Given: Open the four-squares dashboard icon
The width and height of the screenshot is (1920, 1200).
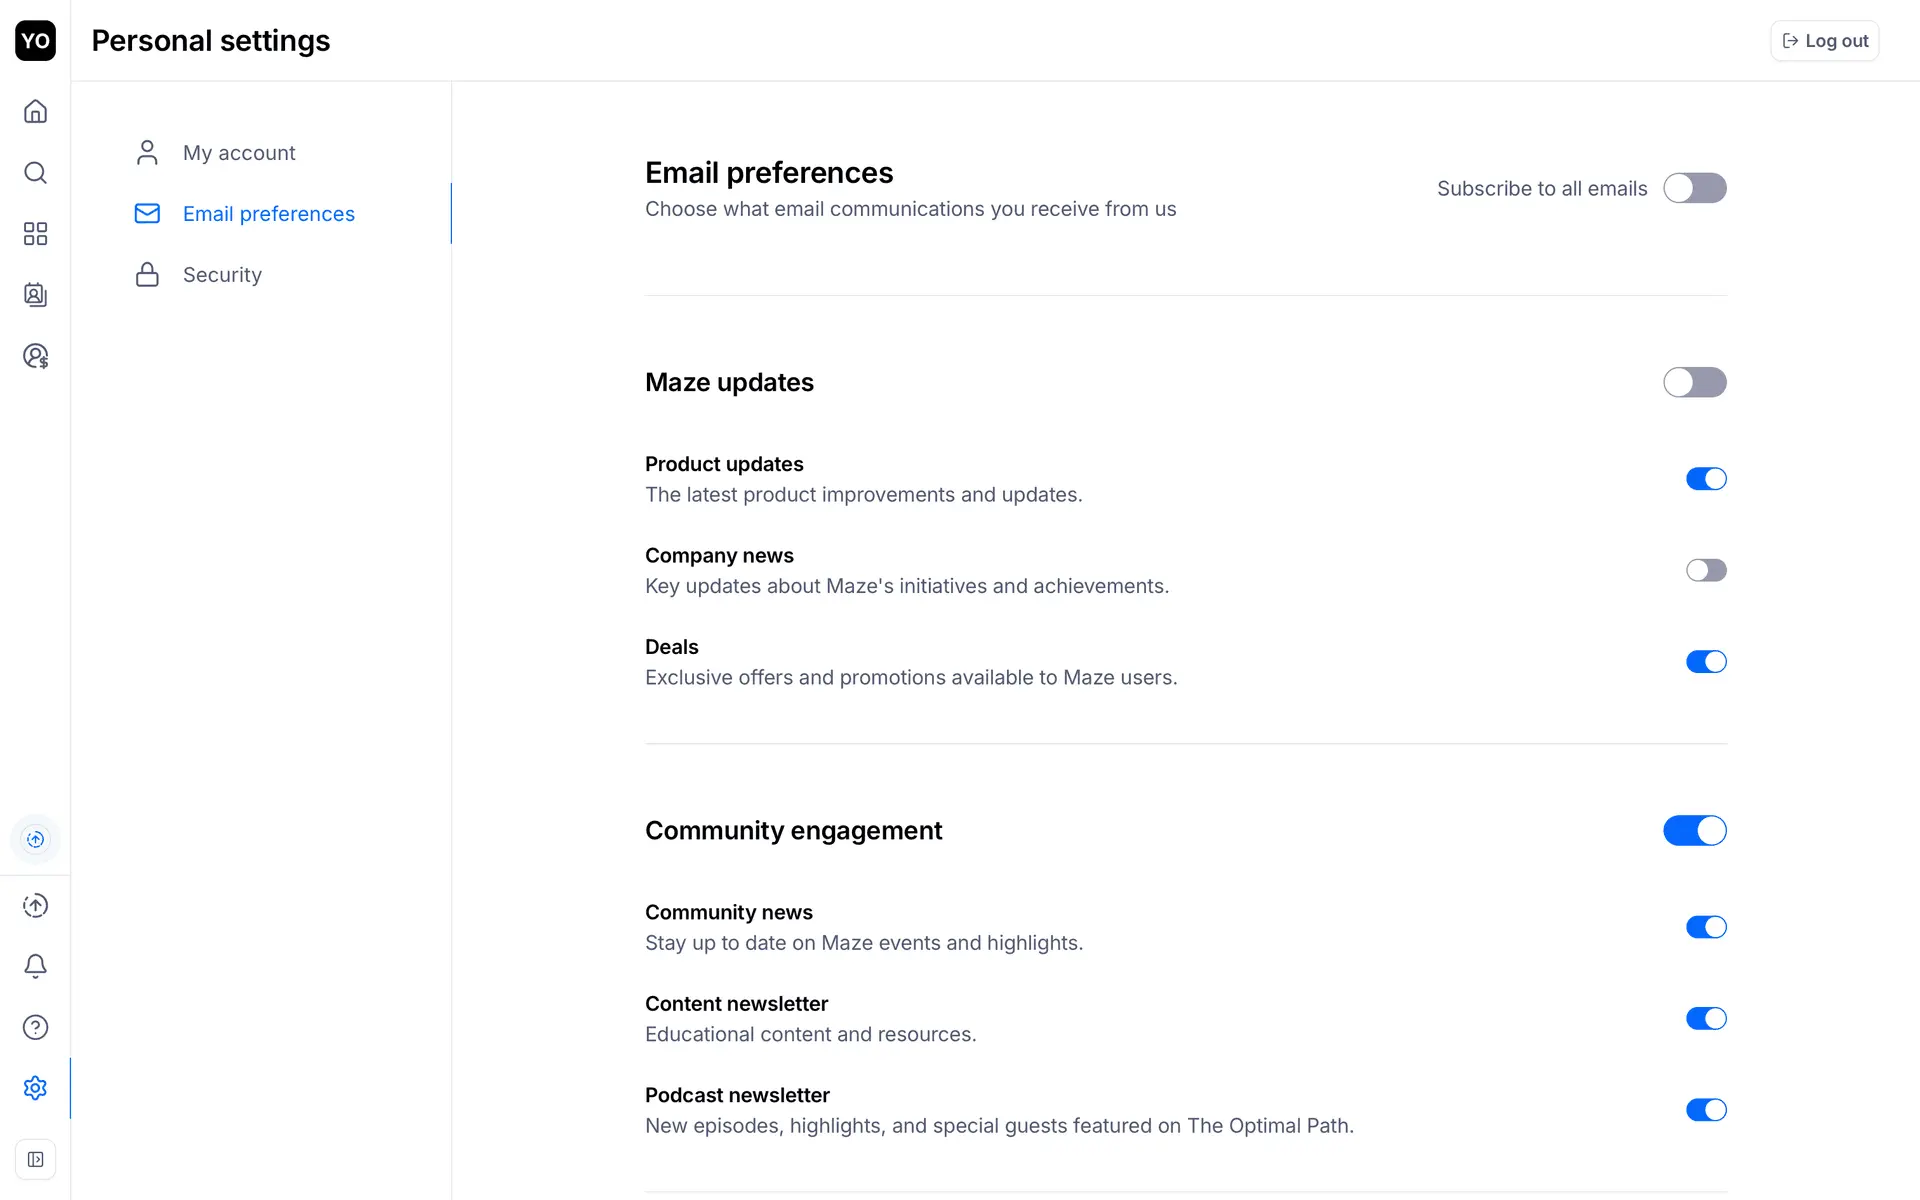Looking at the screenshot, I should pyautogui.click(x=35, y=234).
